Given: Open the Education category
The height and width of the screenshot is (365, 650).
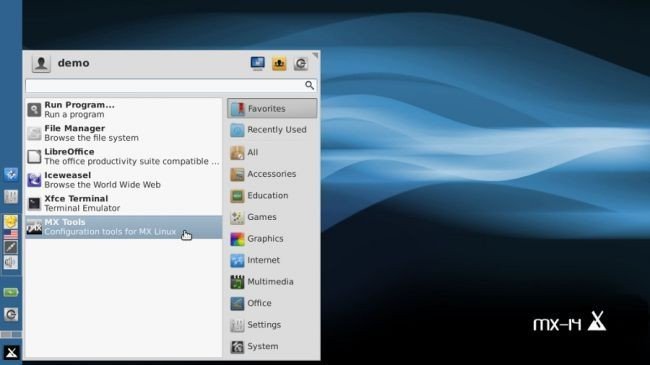Looking at the screenshot, I should click(272, 195).
